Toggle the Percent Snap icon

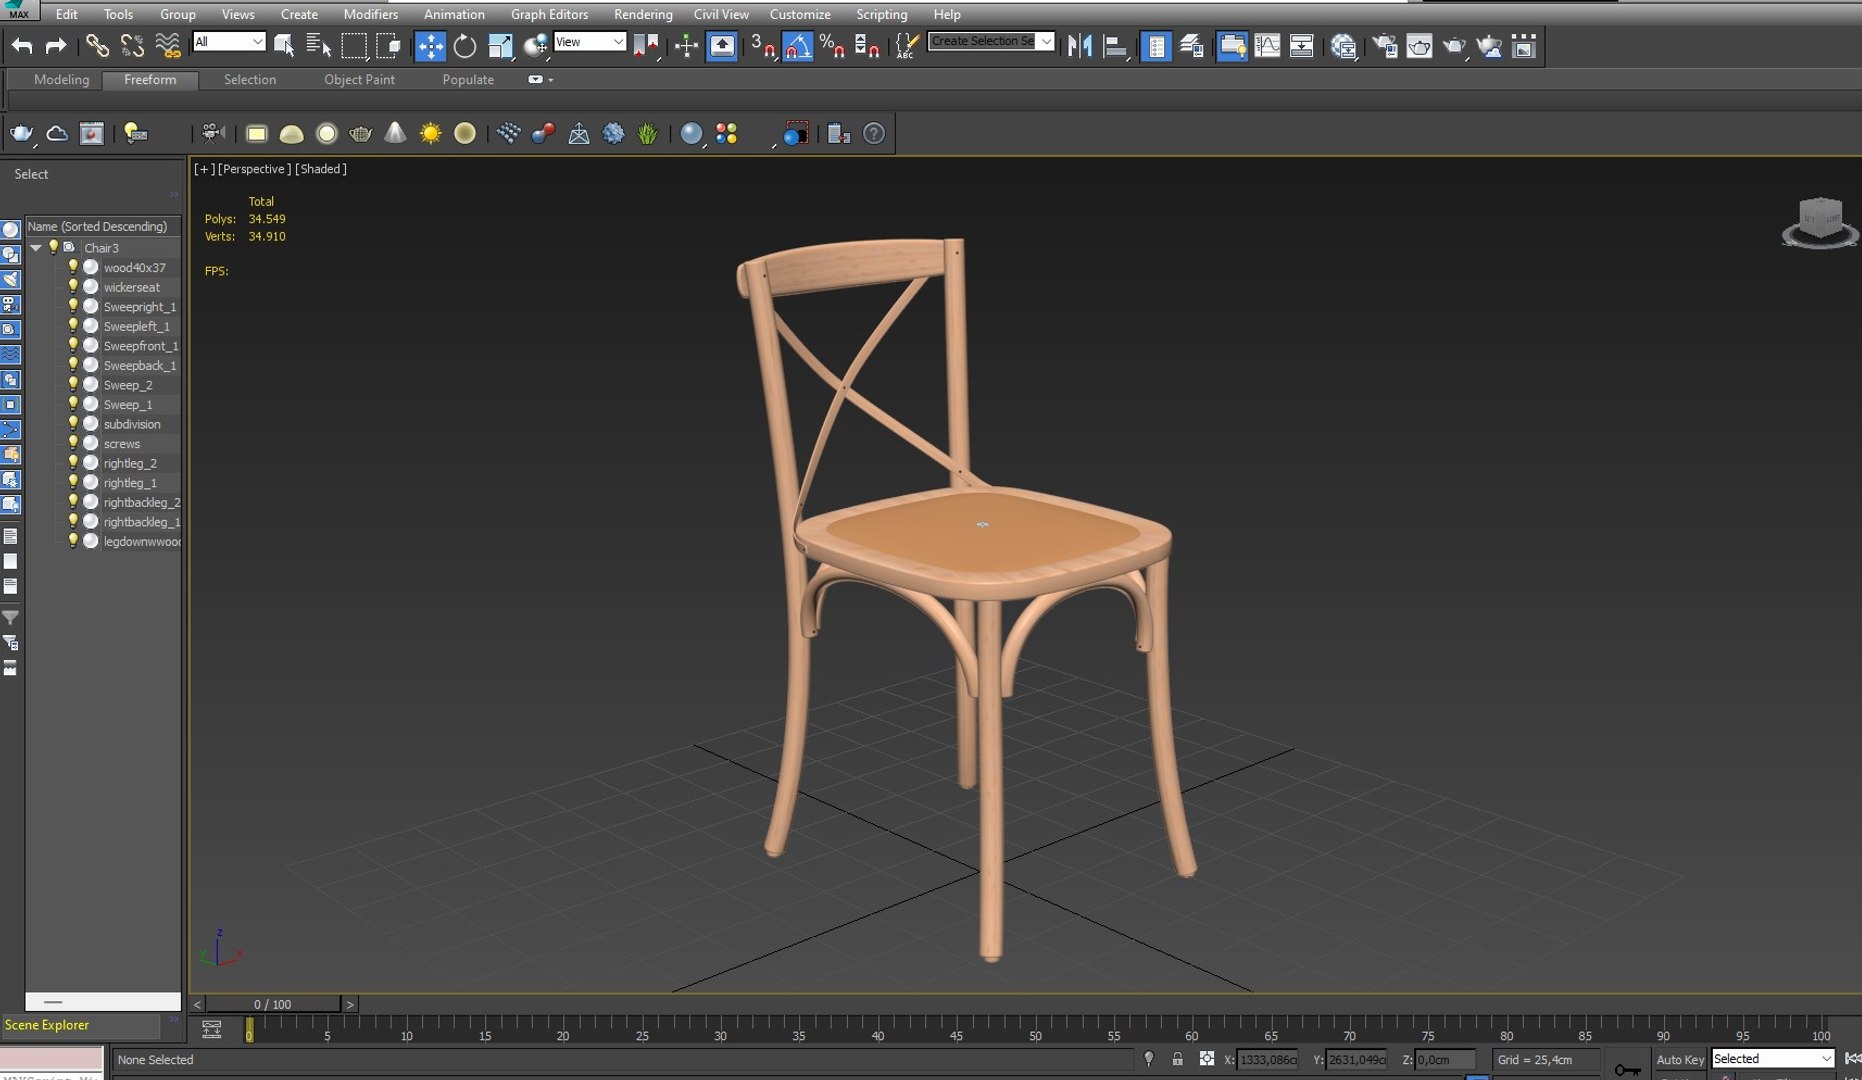832,46
